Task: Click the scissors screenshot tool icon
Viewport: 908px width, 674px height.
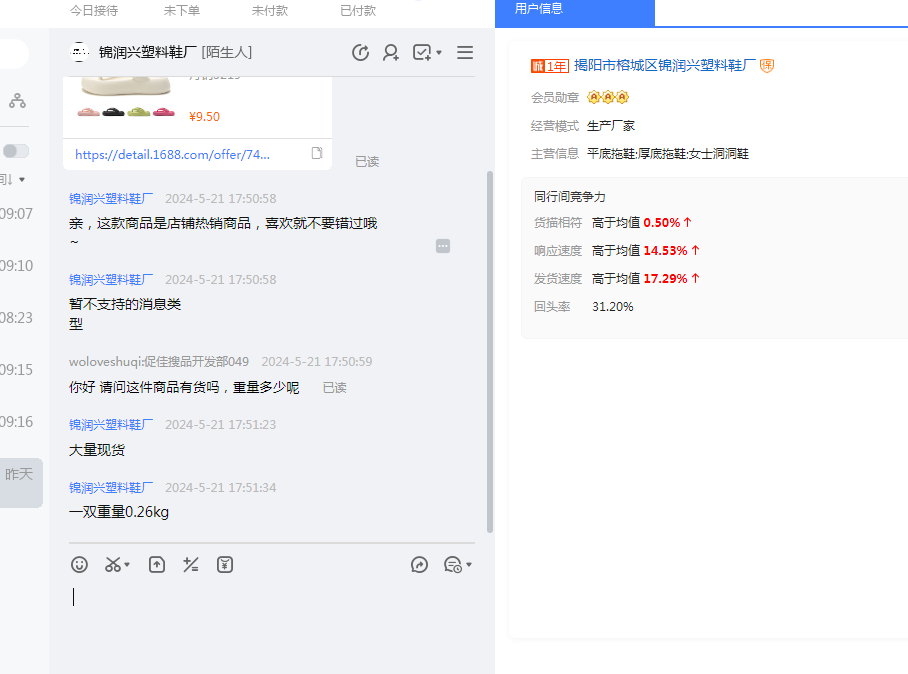Action: point(113,565)
